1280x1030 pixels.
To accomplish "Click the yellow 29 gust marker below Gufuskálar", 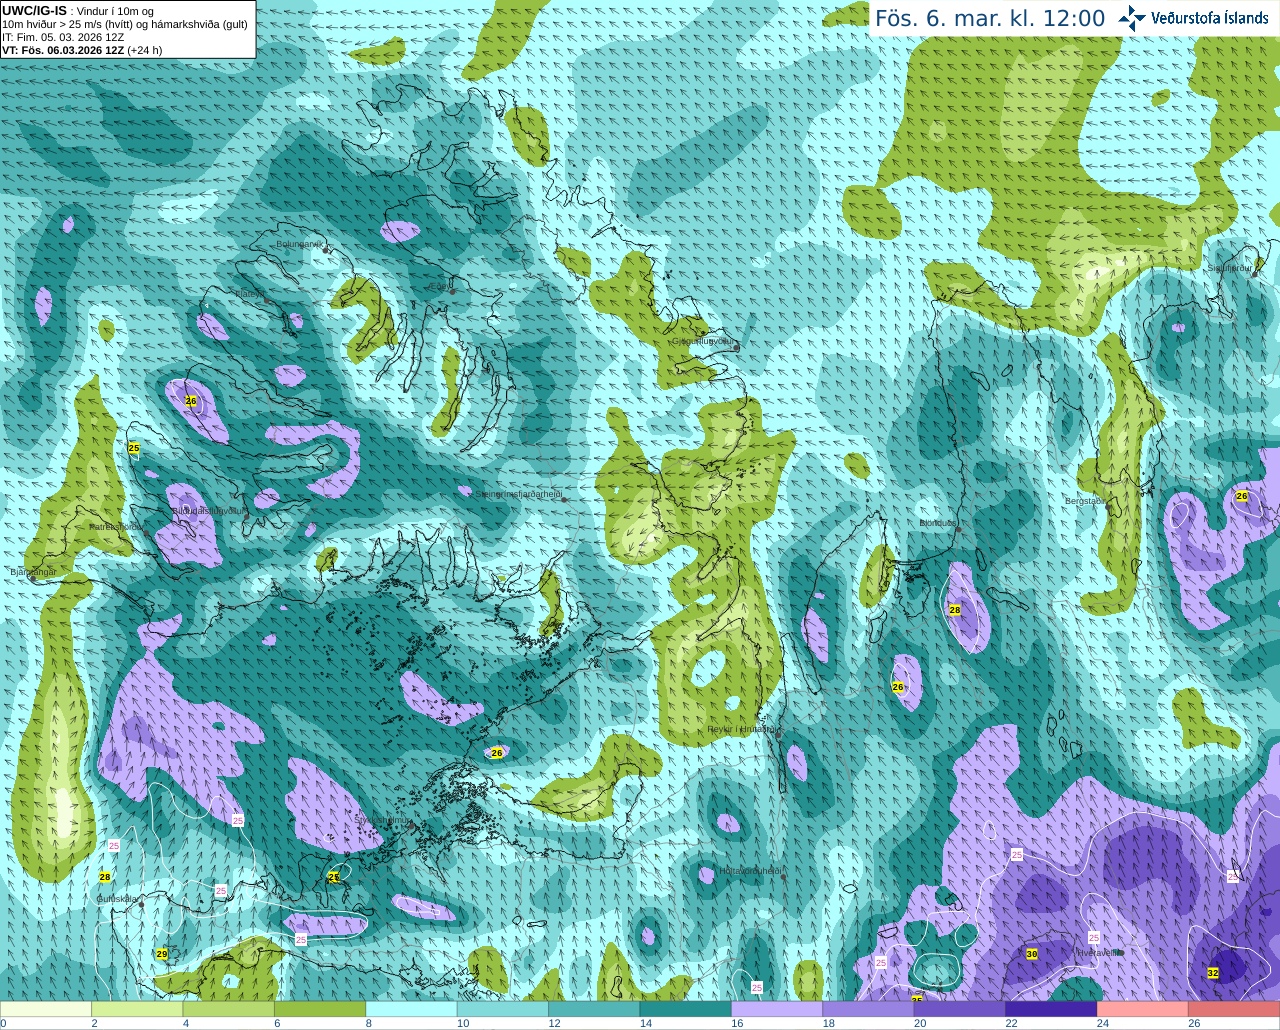I will [x=162, y=954].
